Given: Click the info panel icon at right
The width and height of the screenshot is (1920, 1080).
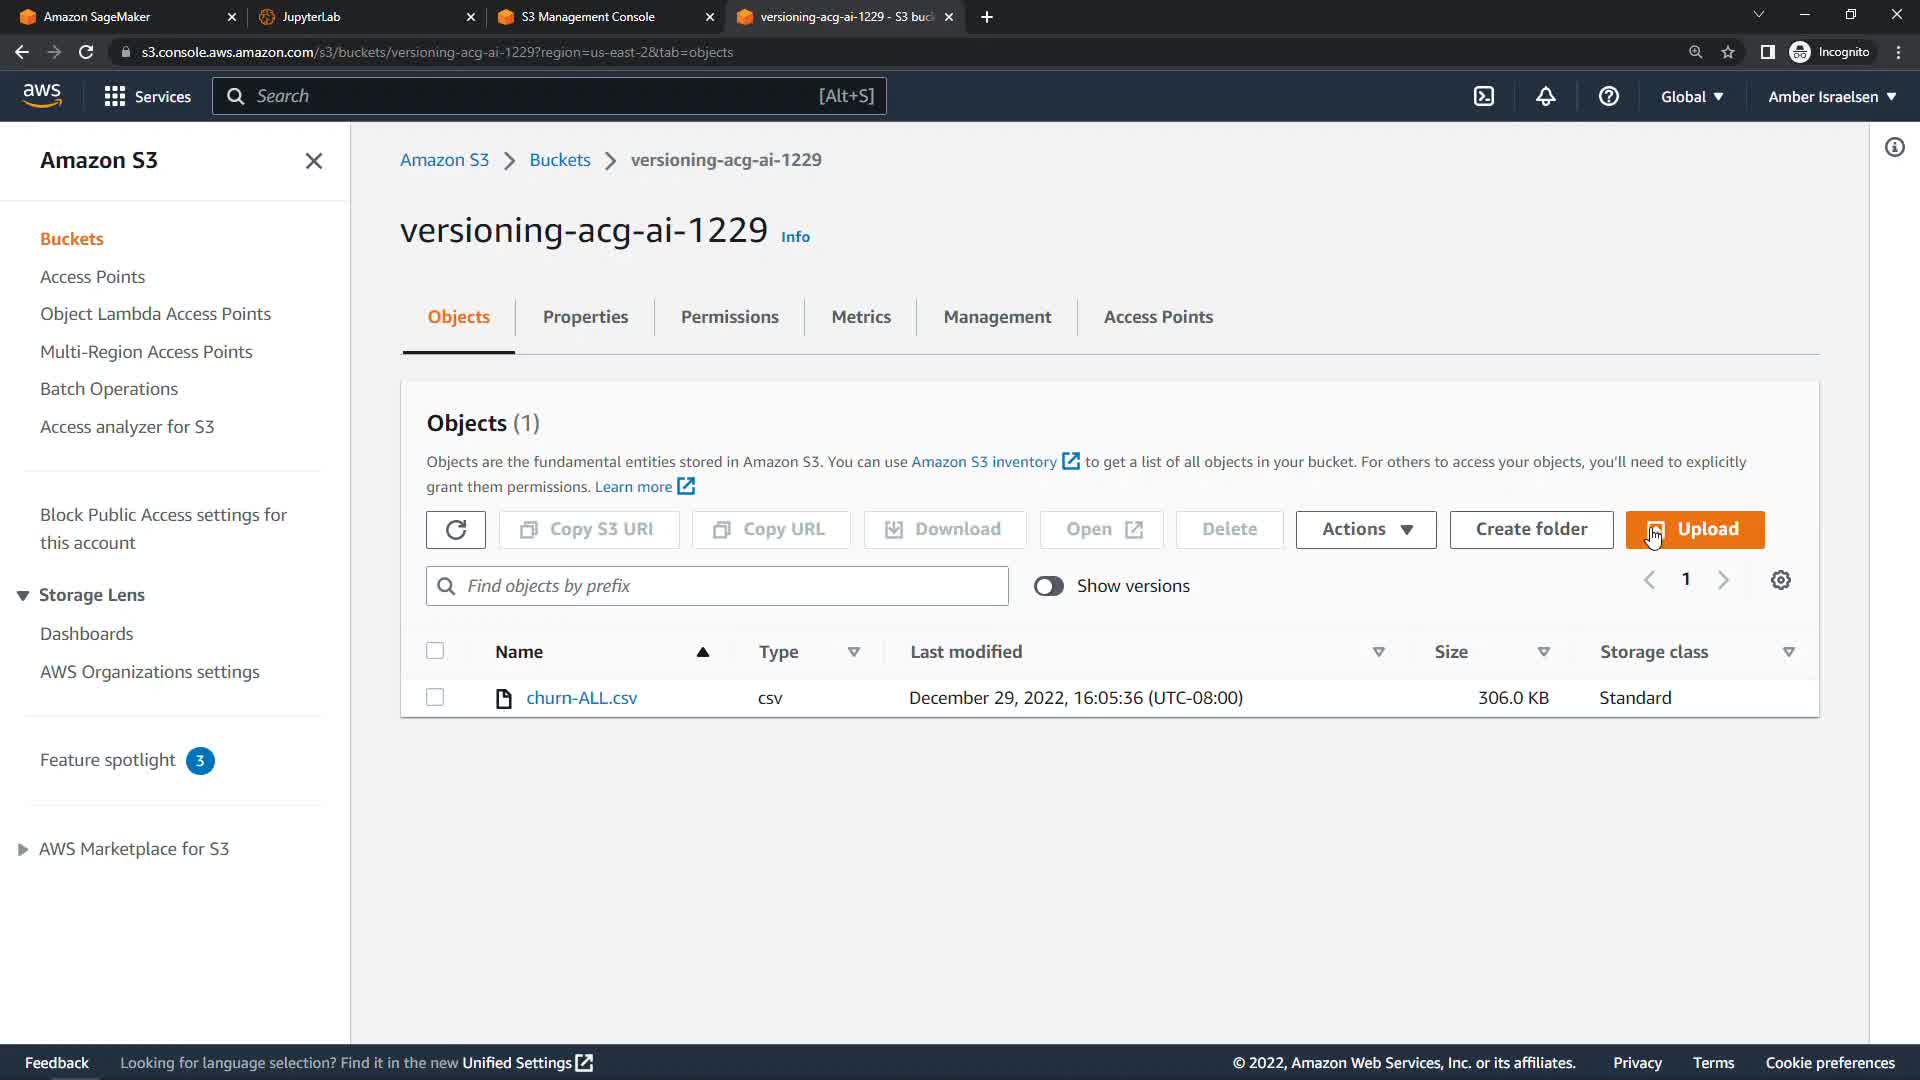Looking at the screenshot, I should [1895, 148].
